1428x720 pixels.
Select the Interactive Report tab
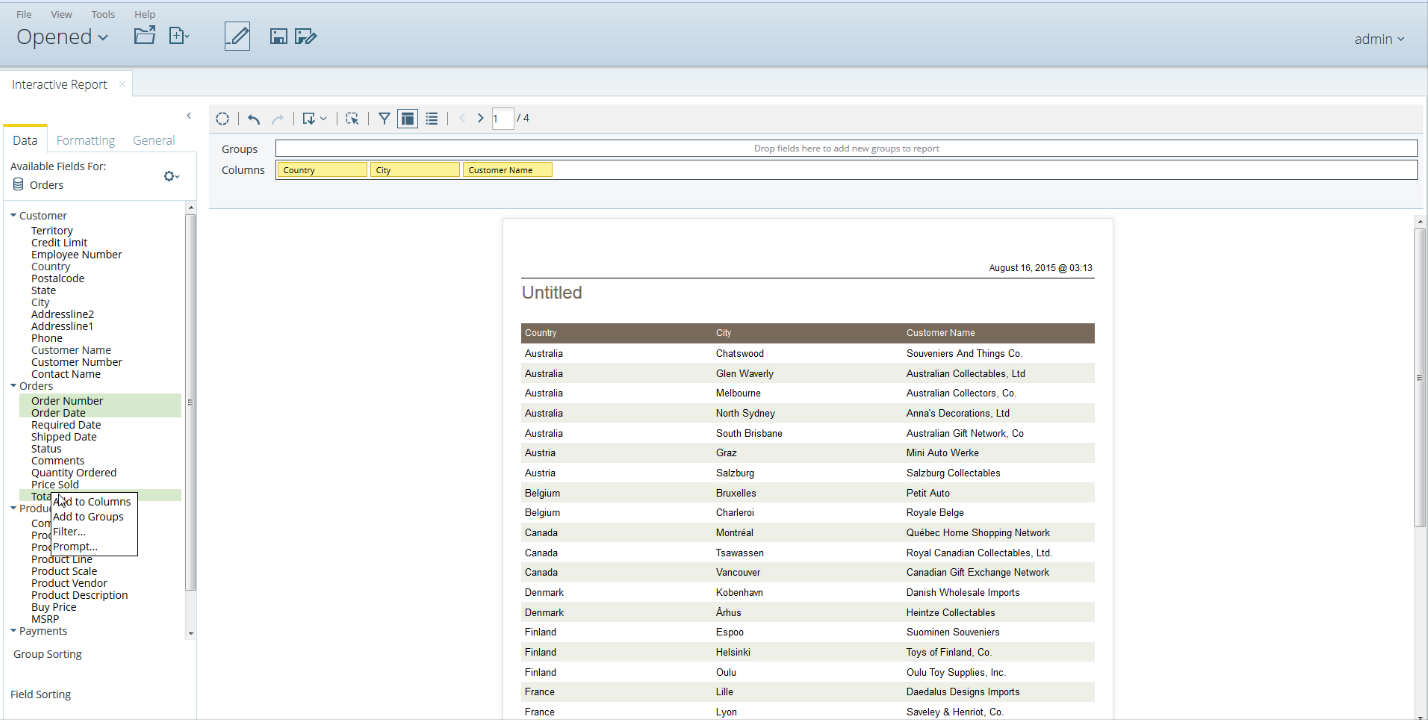(60, 85)
